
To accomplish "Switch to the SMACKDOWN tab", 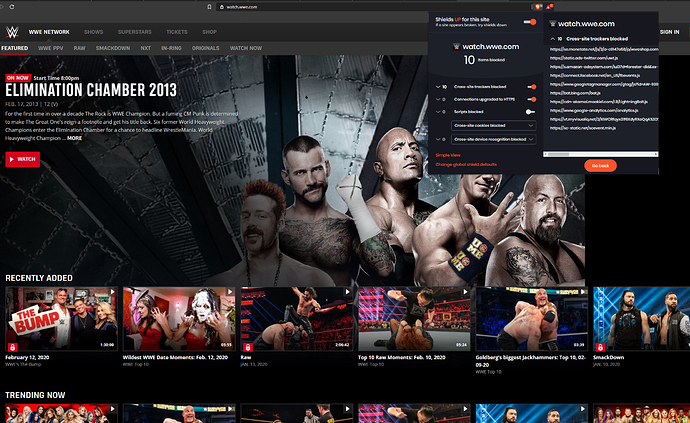I will pos(113,48).
